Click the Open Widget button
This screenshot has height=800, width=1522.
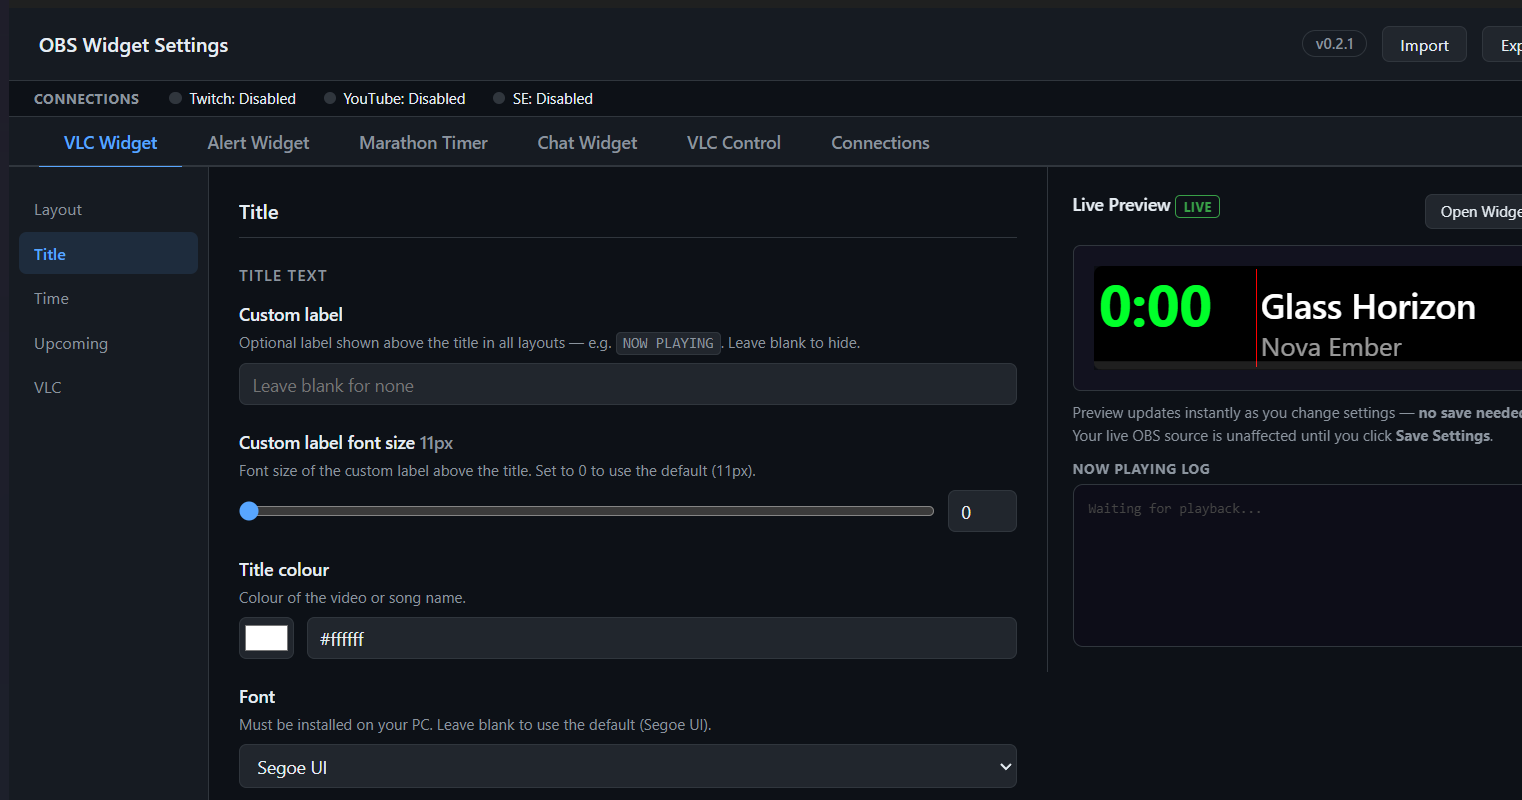(x=1474, y=212)
